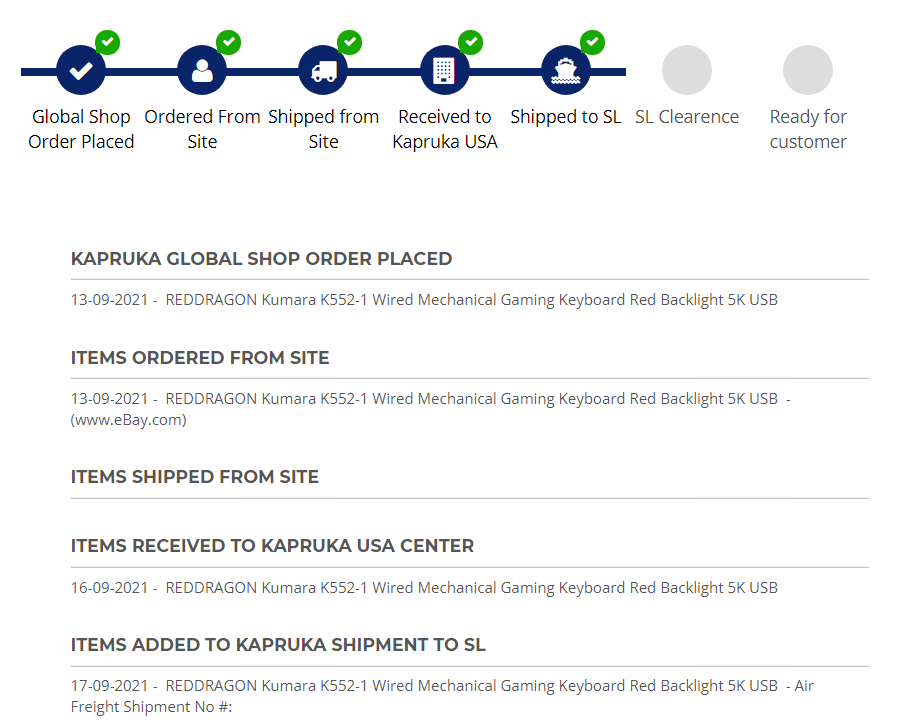Click Items Received To Kapruka USA Center heading
Screen dimensions: 913x728
coord(272,546)
